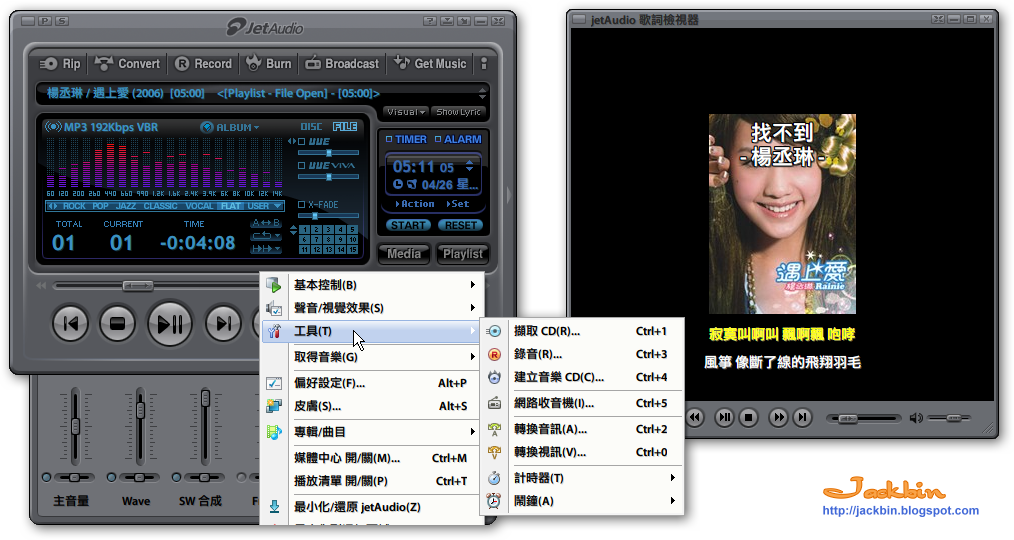Toggle the 主音量 mute radio button
This screenshot has height=540, width=1014.
click(47, 477)
